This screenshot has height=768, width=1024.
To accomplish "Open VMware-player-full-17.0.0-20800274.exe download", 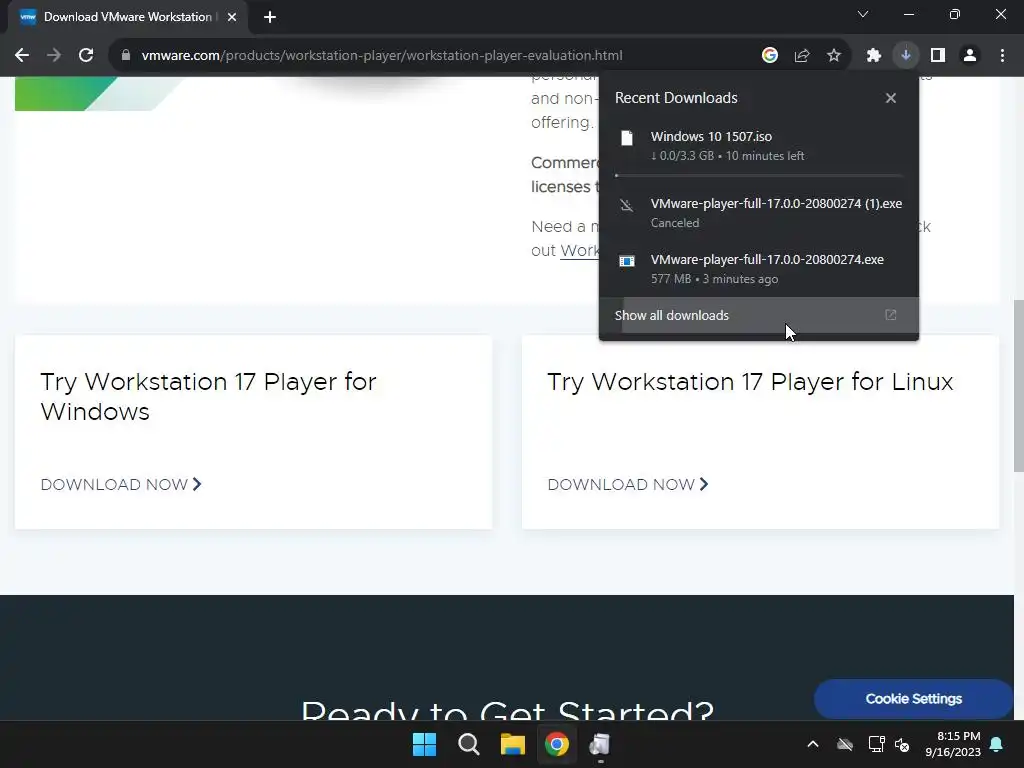I will [759, 269].
